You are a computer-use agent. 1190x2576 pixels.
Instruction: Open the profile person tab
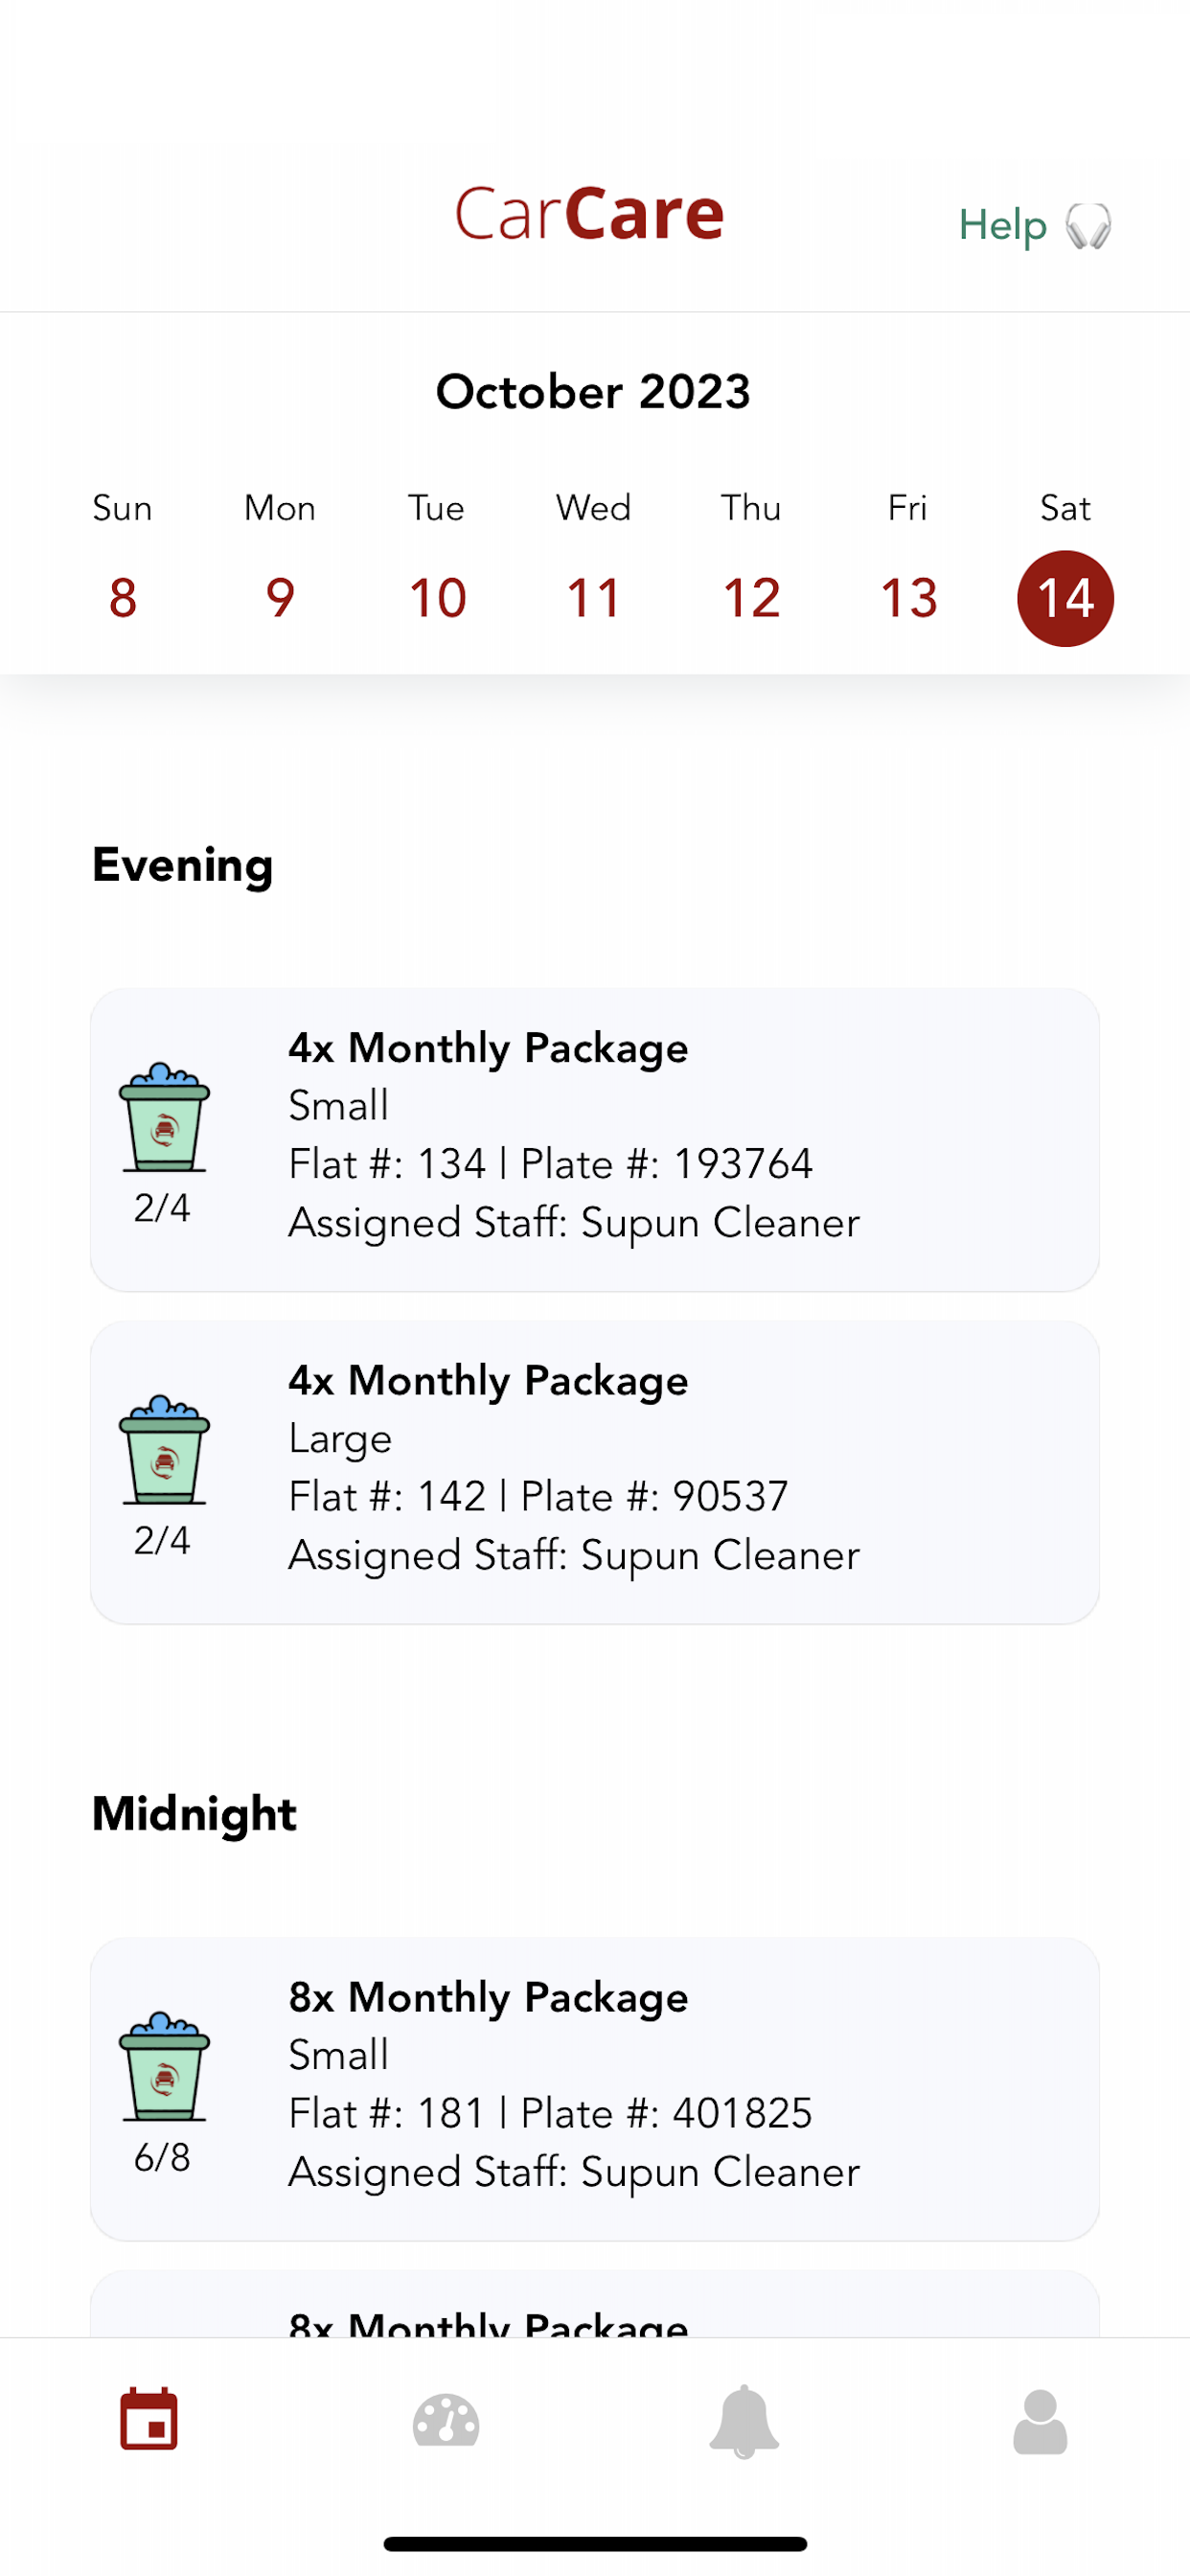click(1040, 2421)
